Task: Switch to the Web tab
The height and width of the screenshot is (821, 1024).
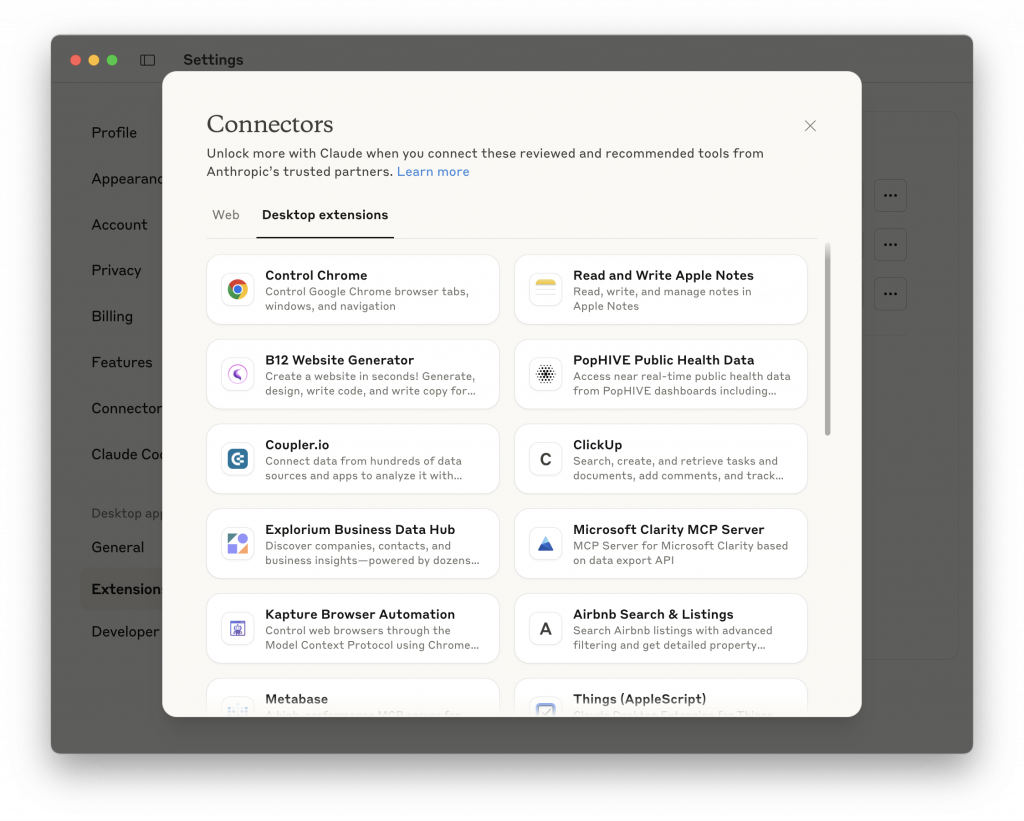Action: pos(226,215)
